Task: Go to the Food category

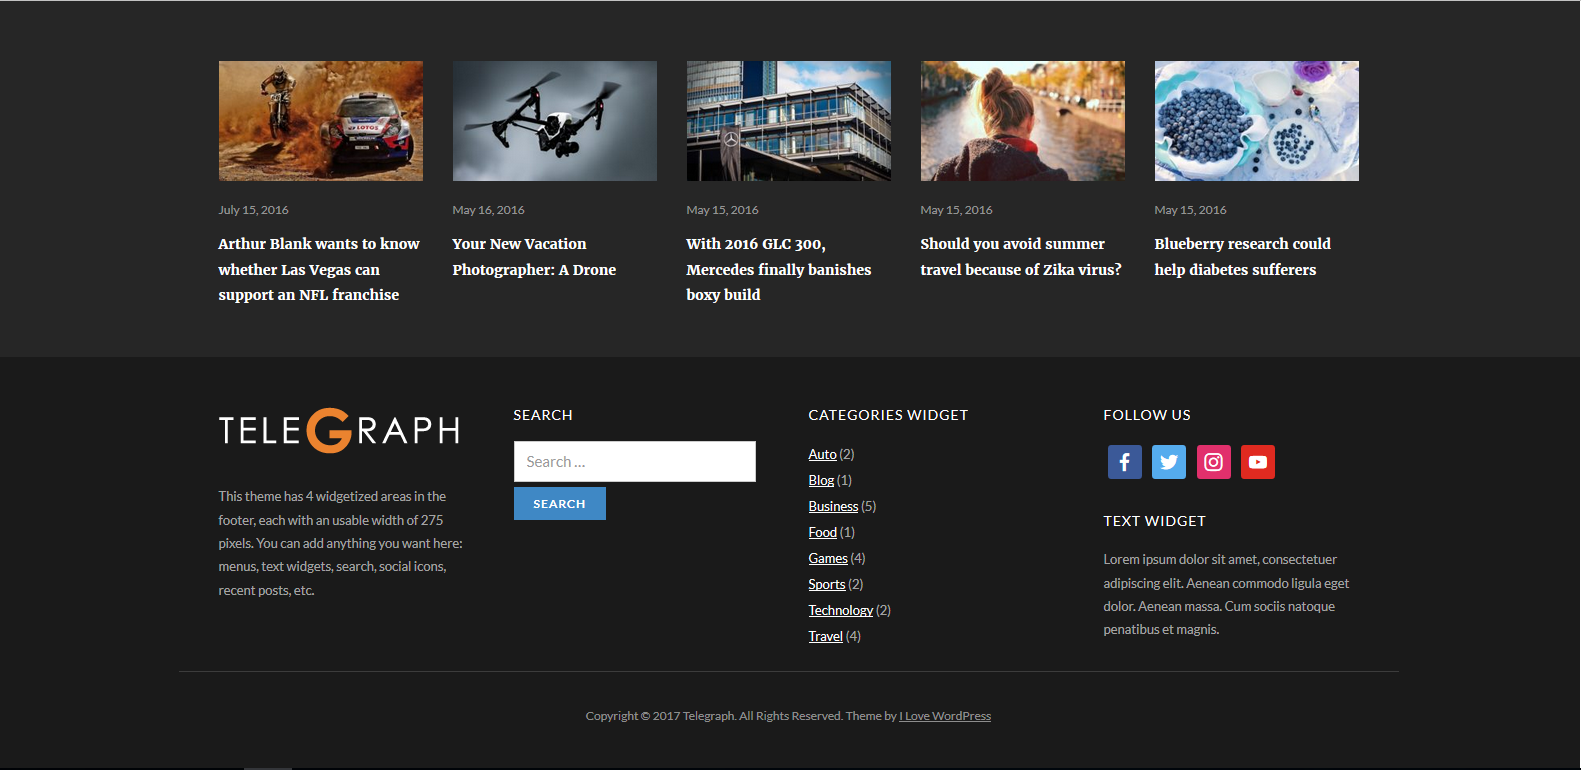Action: 822,533
